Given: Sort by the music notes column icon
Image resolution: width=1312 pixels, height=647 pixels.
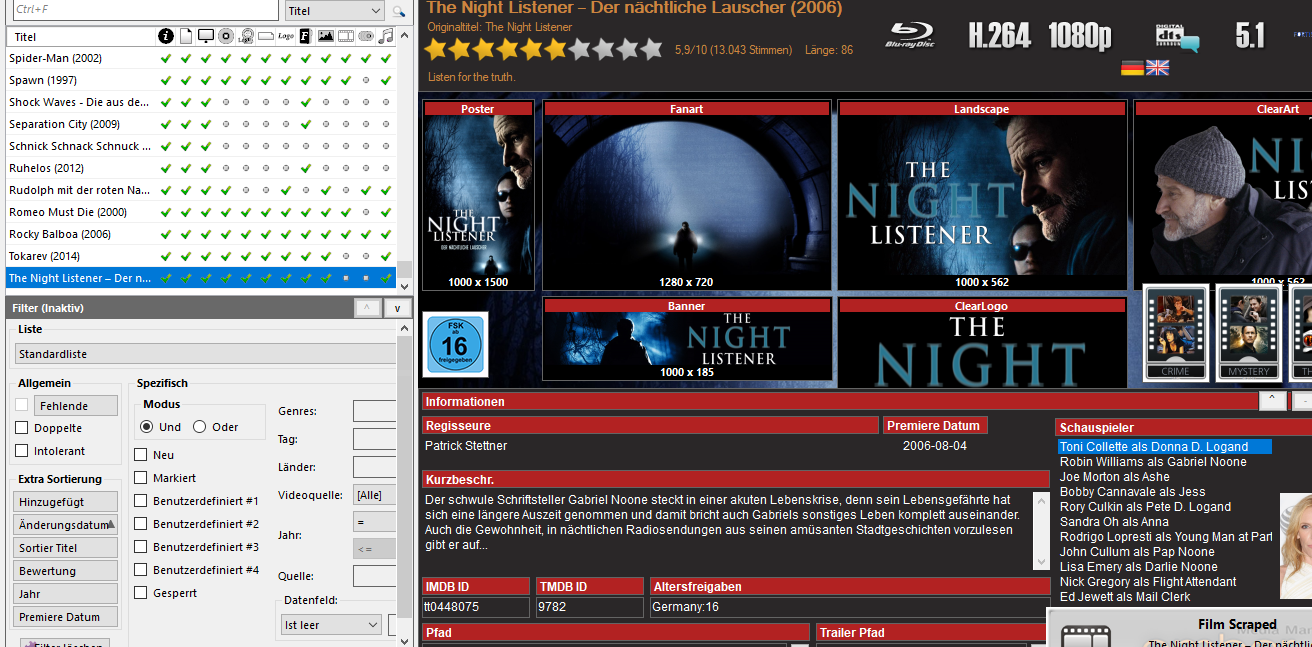Looking at the screenshot, I should click(386, 37).
